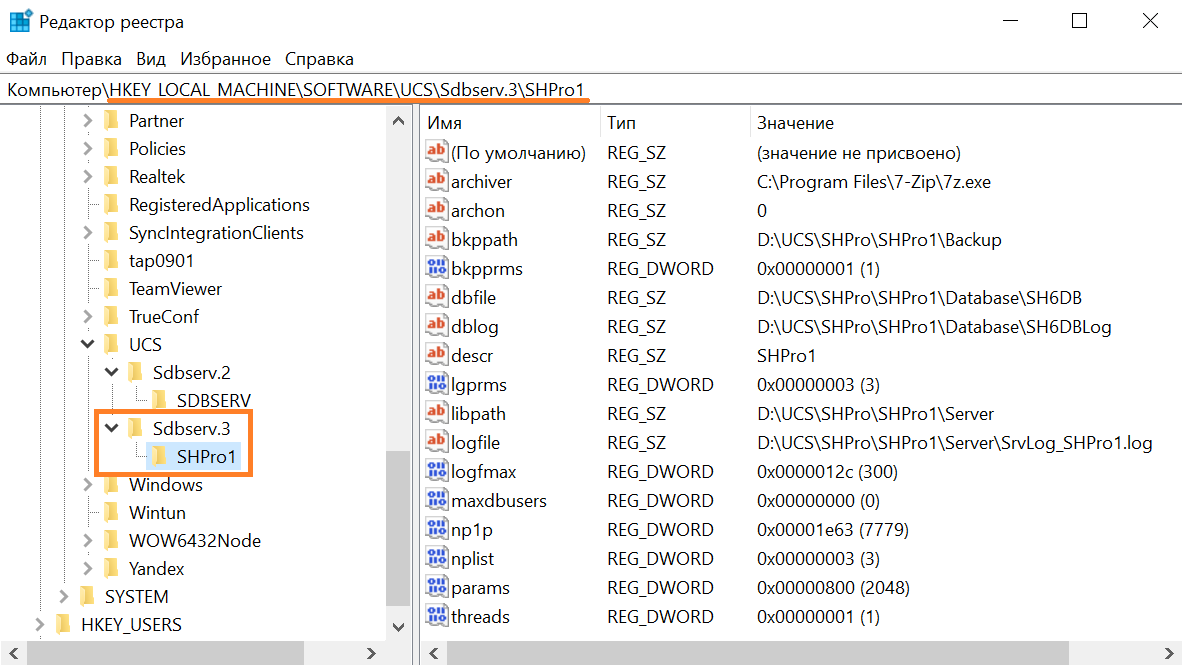Click the string icon next to archiver
Image resolution: width=1183 pixels, height=666 pixels.
(x=437, y=181)
